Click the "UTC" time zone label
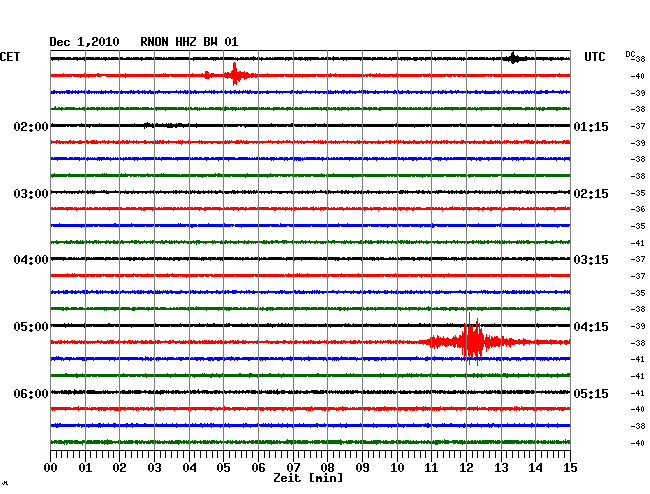650x494 pixels. [x=594, y=57]
